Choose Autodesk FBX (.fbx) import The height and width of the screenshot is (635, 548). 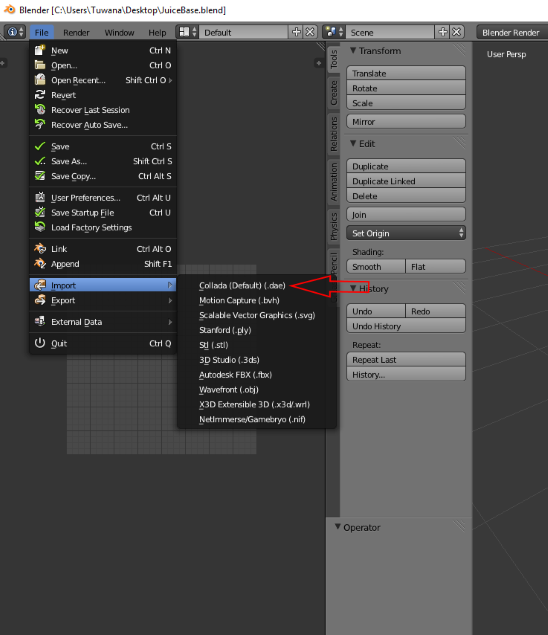(257, 375)
